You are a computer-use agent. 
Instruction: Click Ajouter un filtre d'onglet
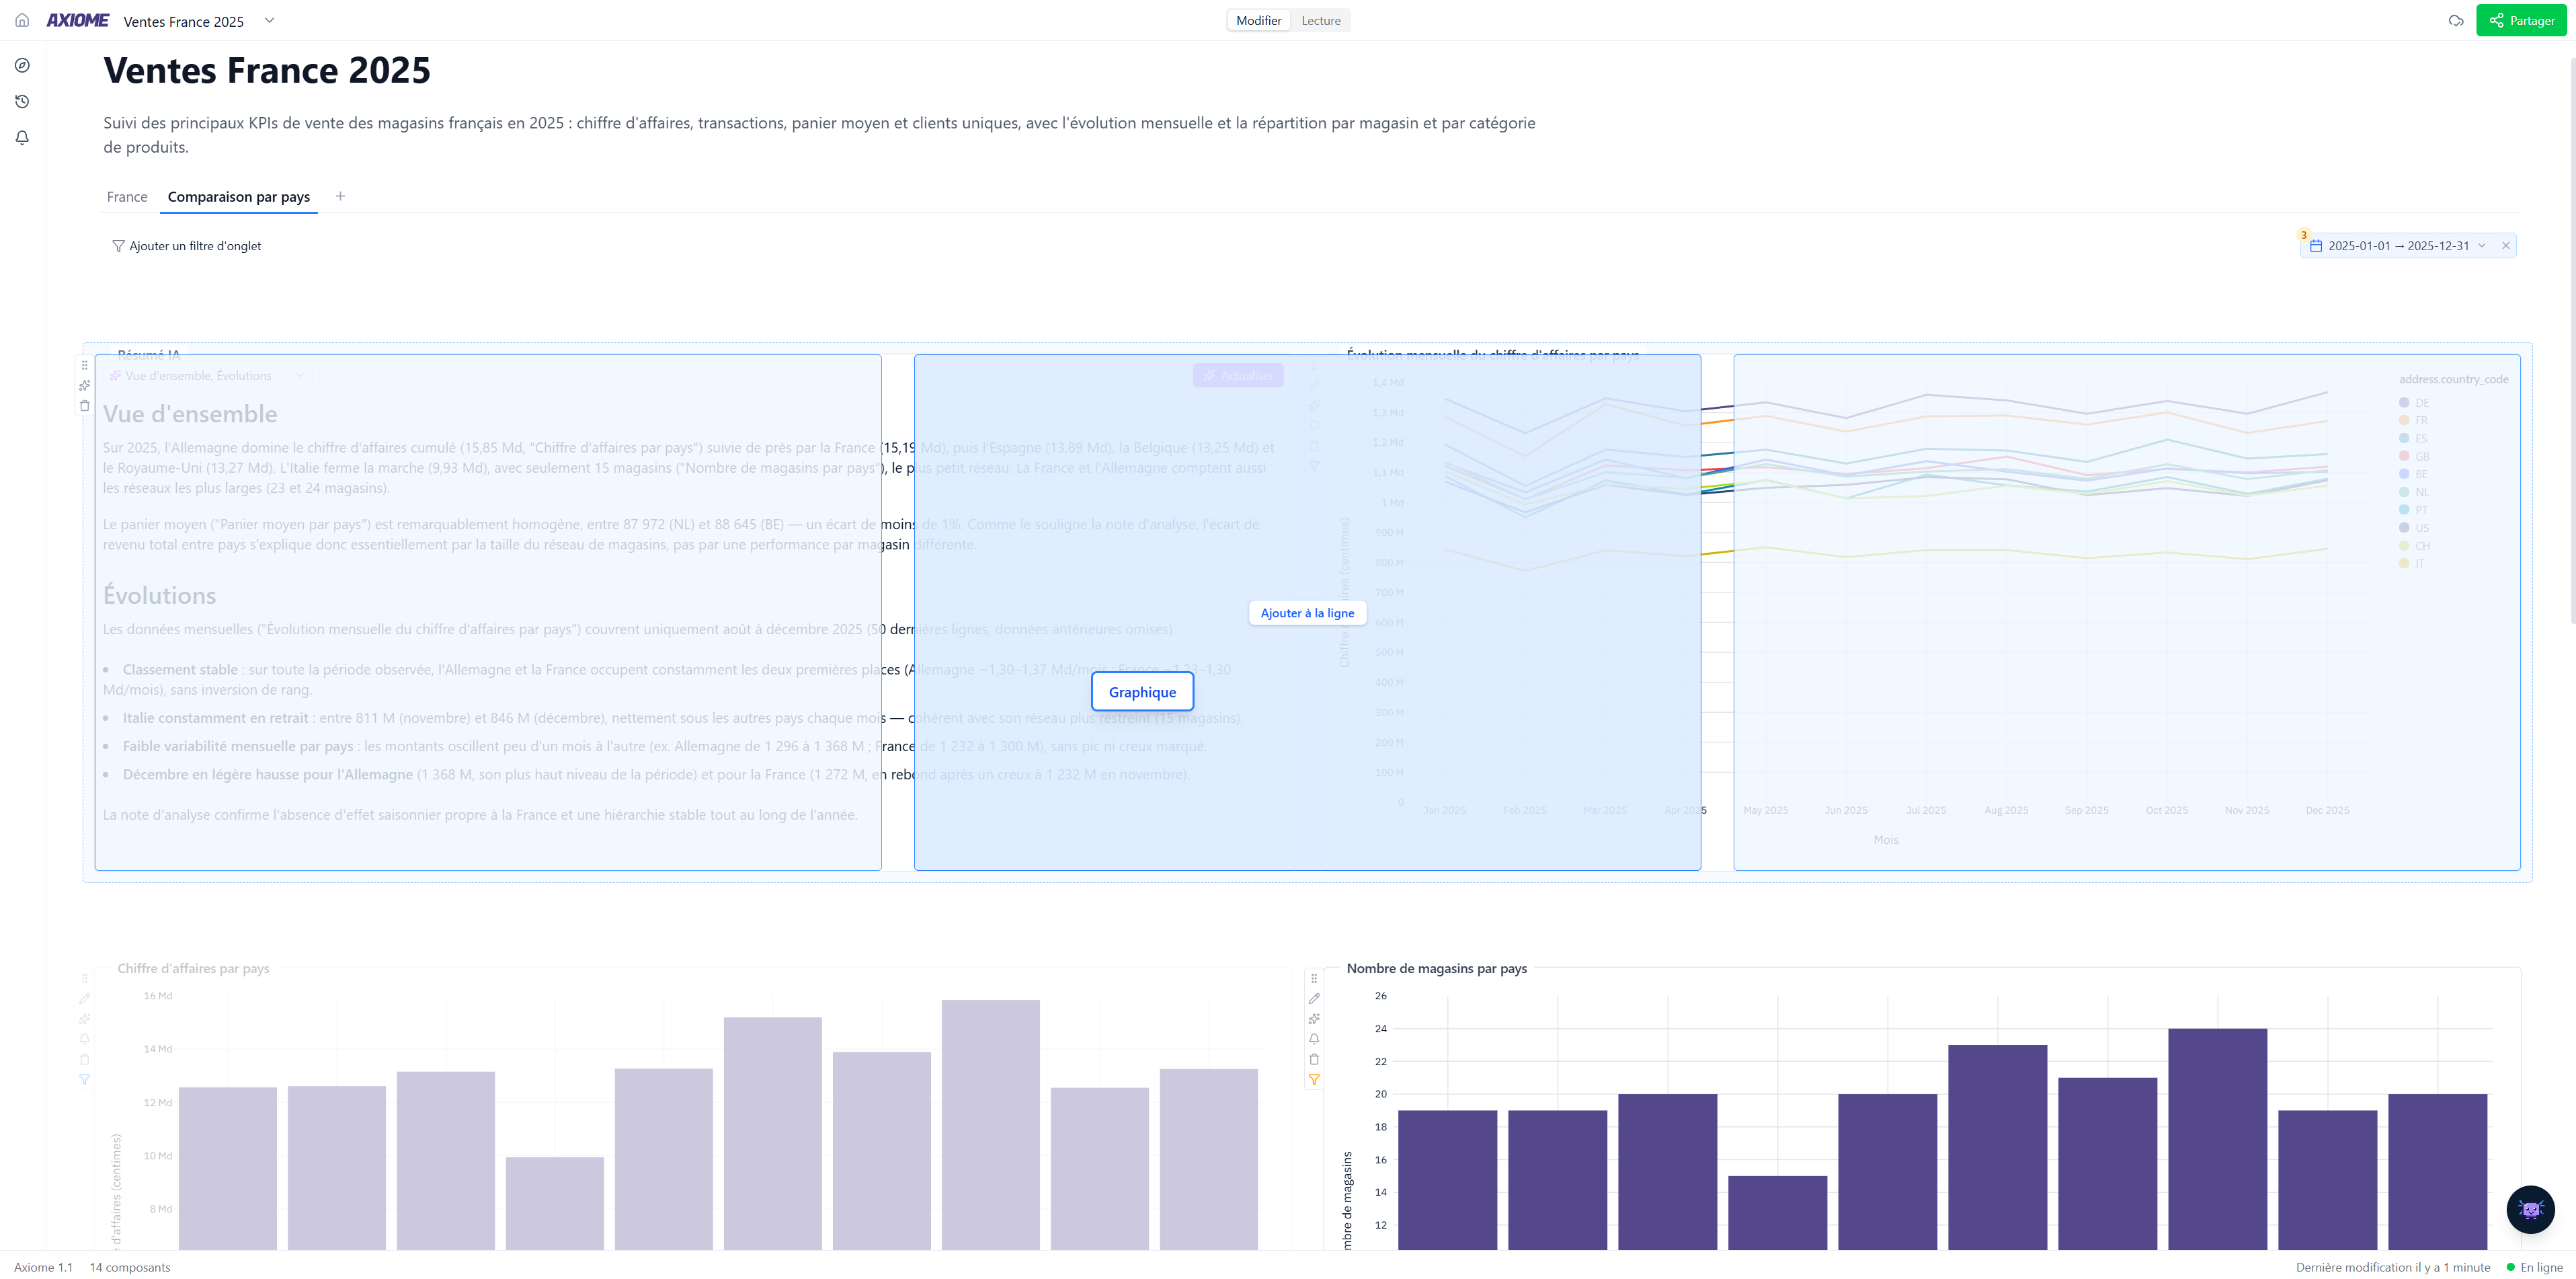point(187,246)
